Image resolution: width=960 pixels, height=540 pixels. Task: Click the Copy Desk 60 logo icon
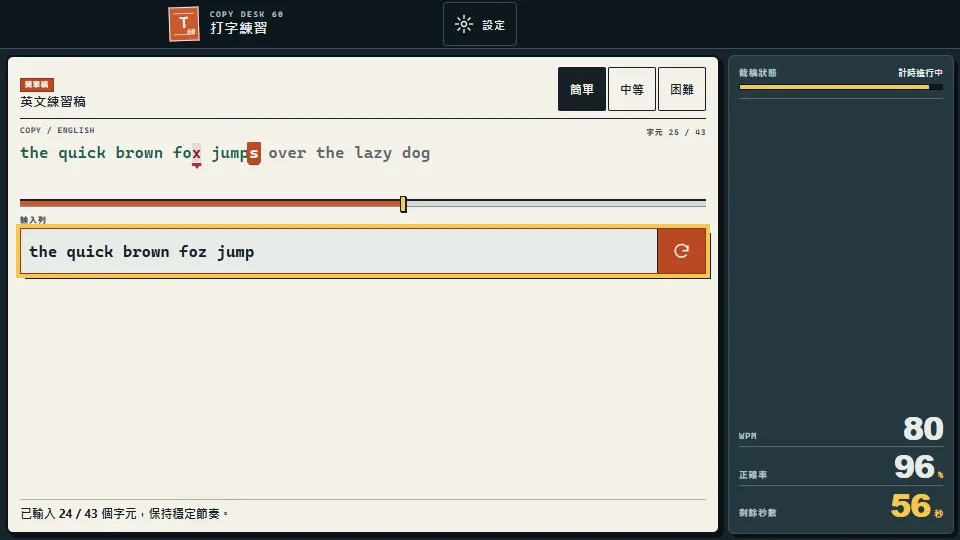tap(184, 24)
